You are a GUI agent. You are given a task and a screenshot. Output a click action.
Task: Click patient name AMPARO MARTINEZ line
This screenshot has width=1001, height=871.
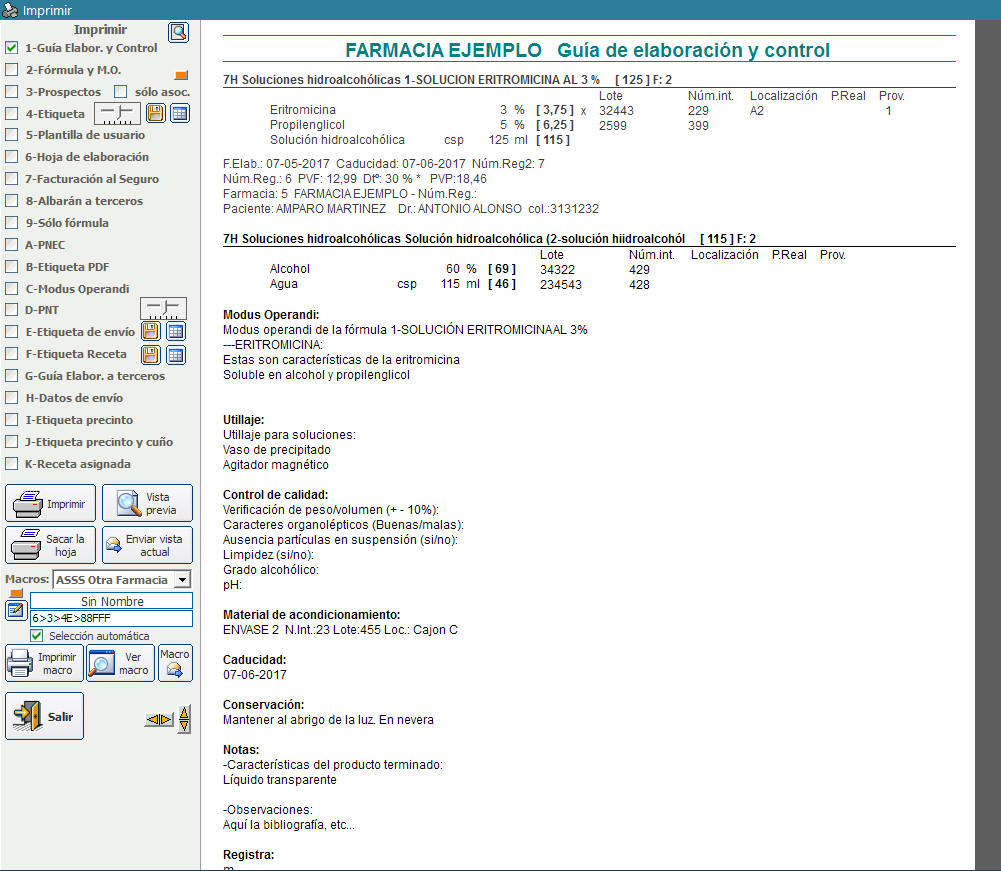tap(410, 209)
